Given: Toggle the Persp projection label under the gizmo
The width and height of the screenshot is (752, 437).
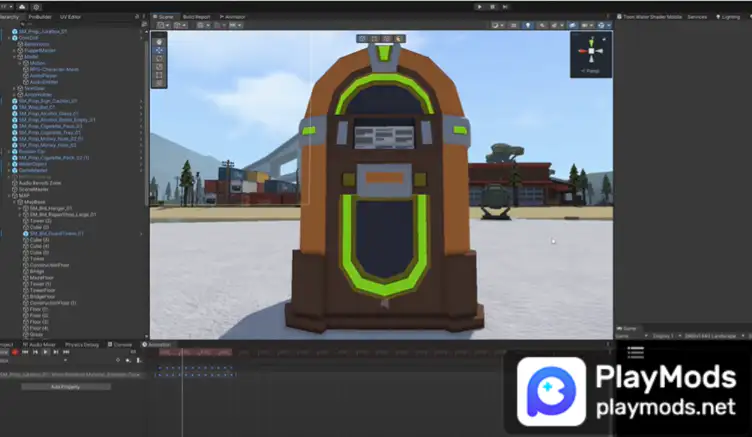Looking at the screenshot, I should (x=591, y=71).
